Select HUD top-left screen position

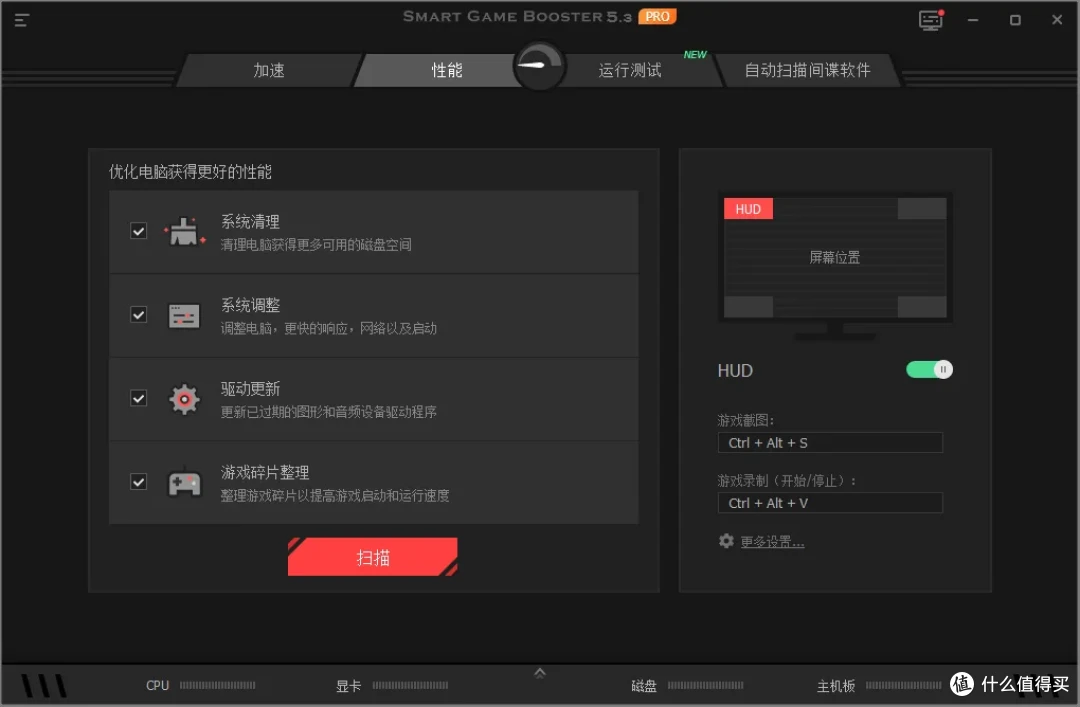point(748,209)
